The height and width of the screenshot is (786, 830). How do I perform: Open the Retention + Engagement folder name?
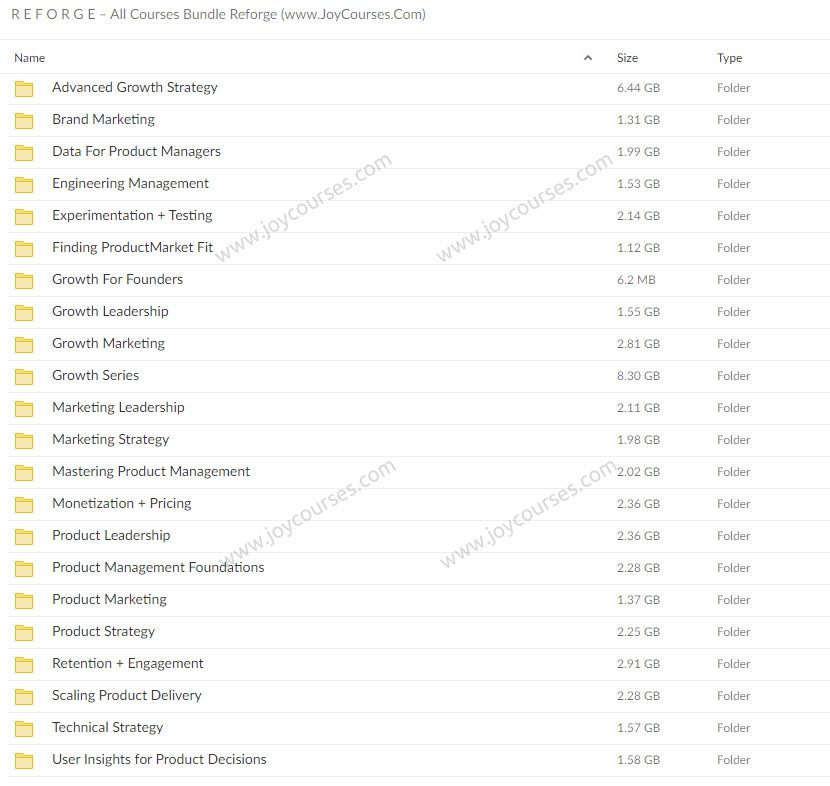click(x=128, y=663)
